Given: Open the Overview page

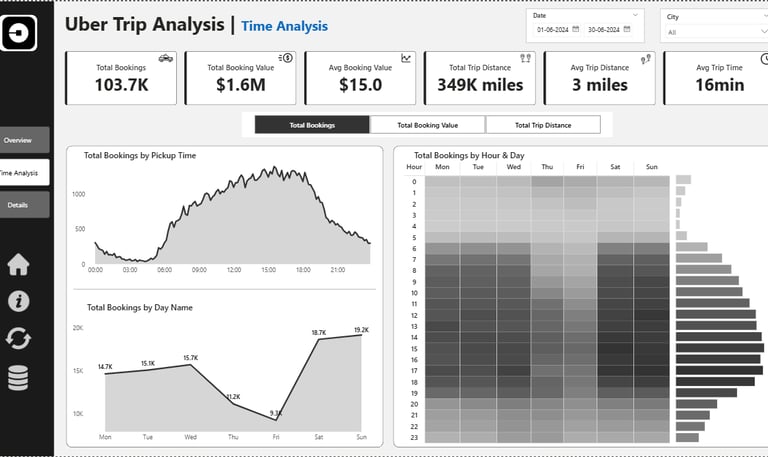Looking at the screenshot, I should point(24,140).
